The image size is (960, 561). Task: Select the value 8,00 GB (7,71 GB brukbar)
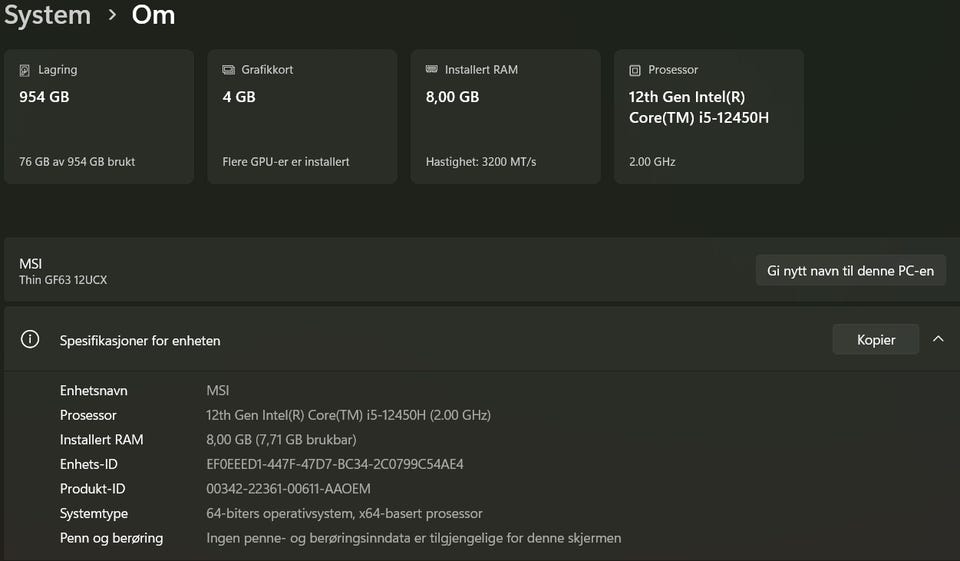[x=282, y=440]
